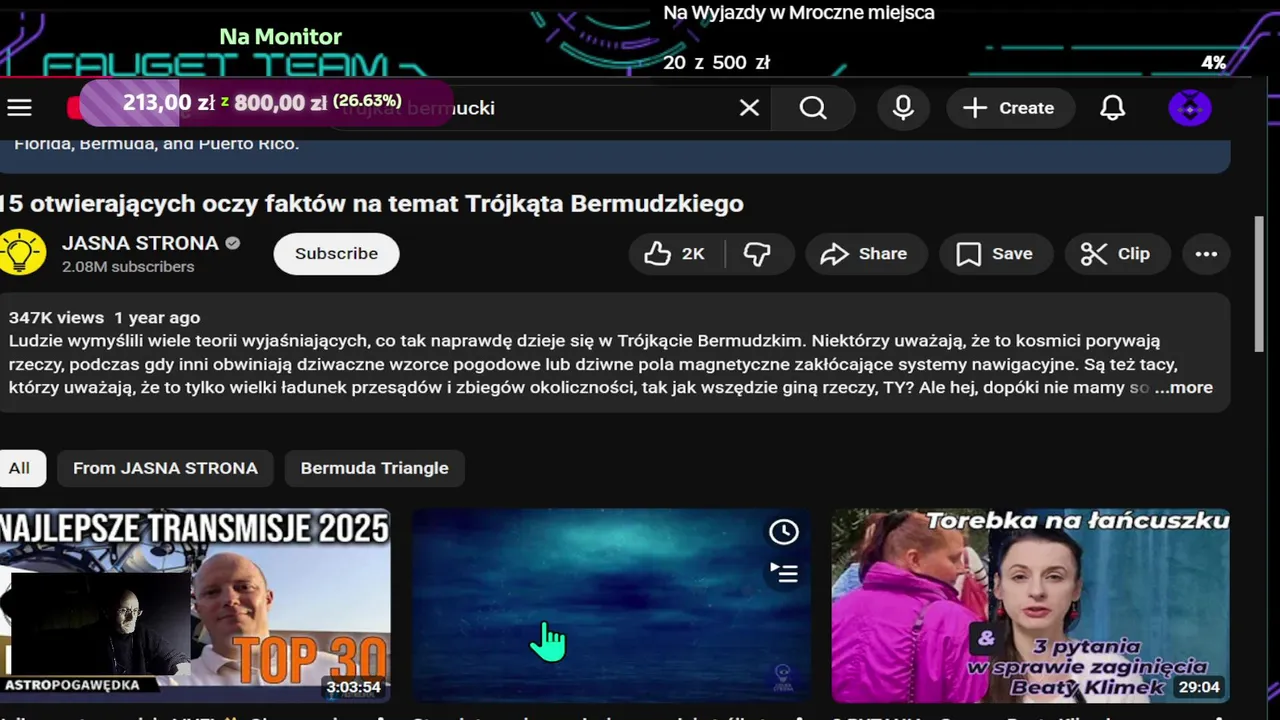Viewport: 1280px width, 720px height.
Task: Click the 347K views text
Action: coord(56,317)
